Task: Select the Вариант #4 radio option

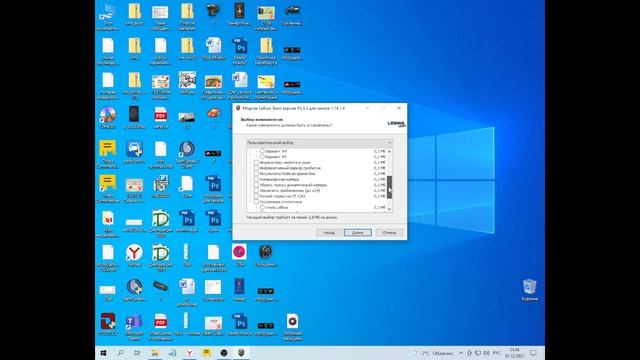Action: pyautogui.click(x=262, y=151)
